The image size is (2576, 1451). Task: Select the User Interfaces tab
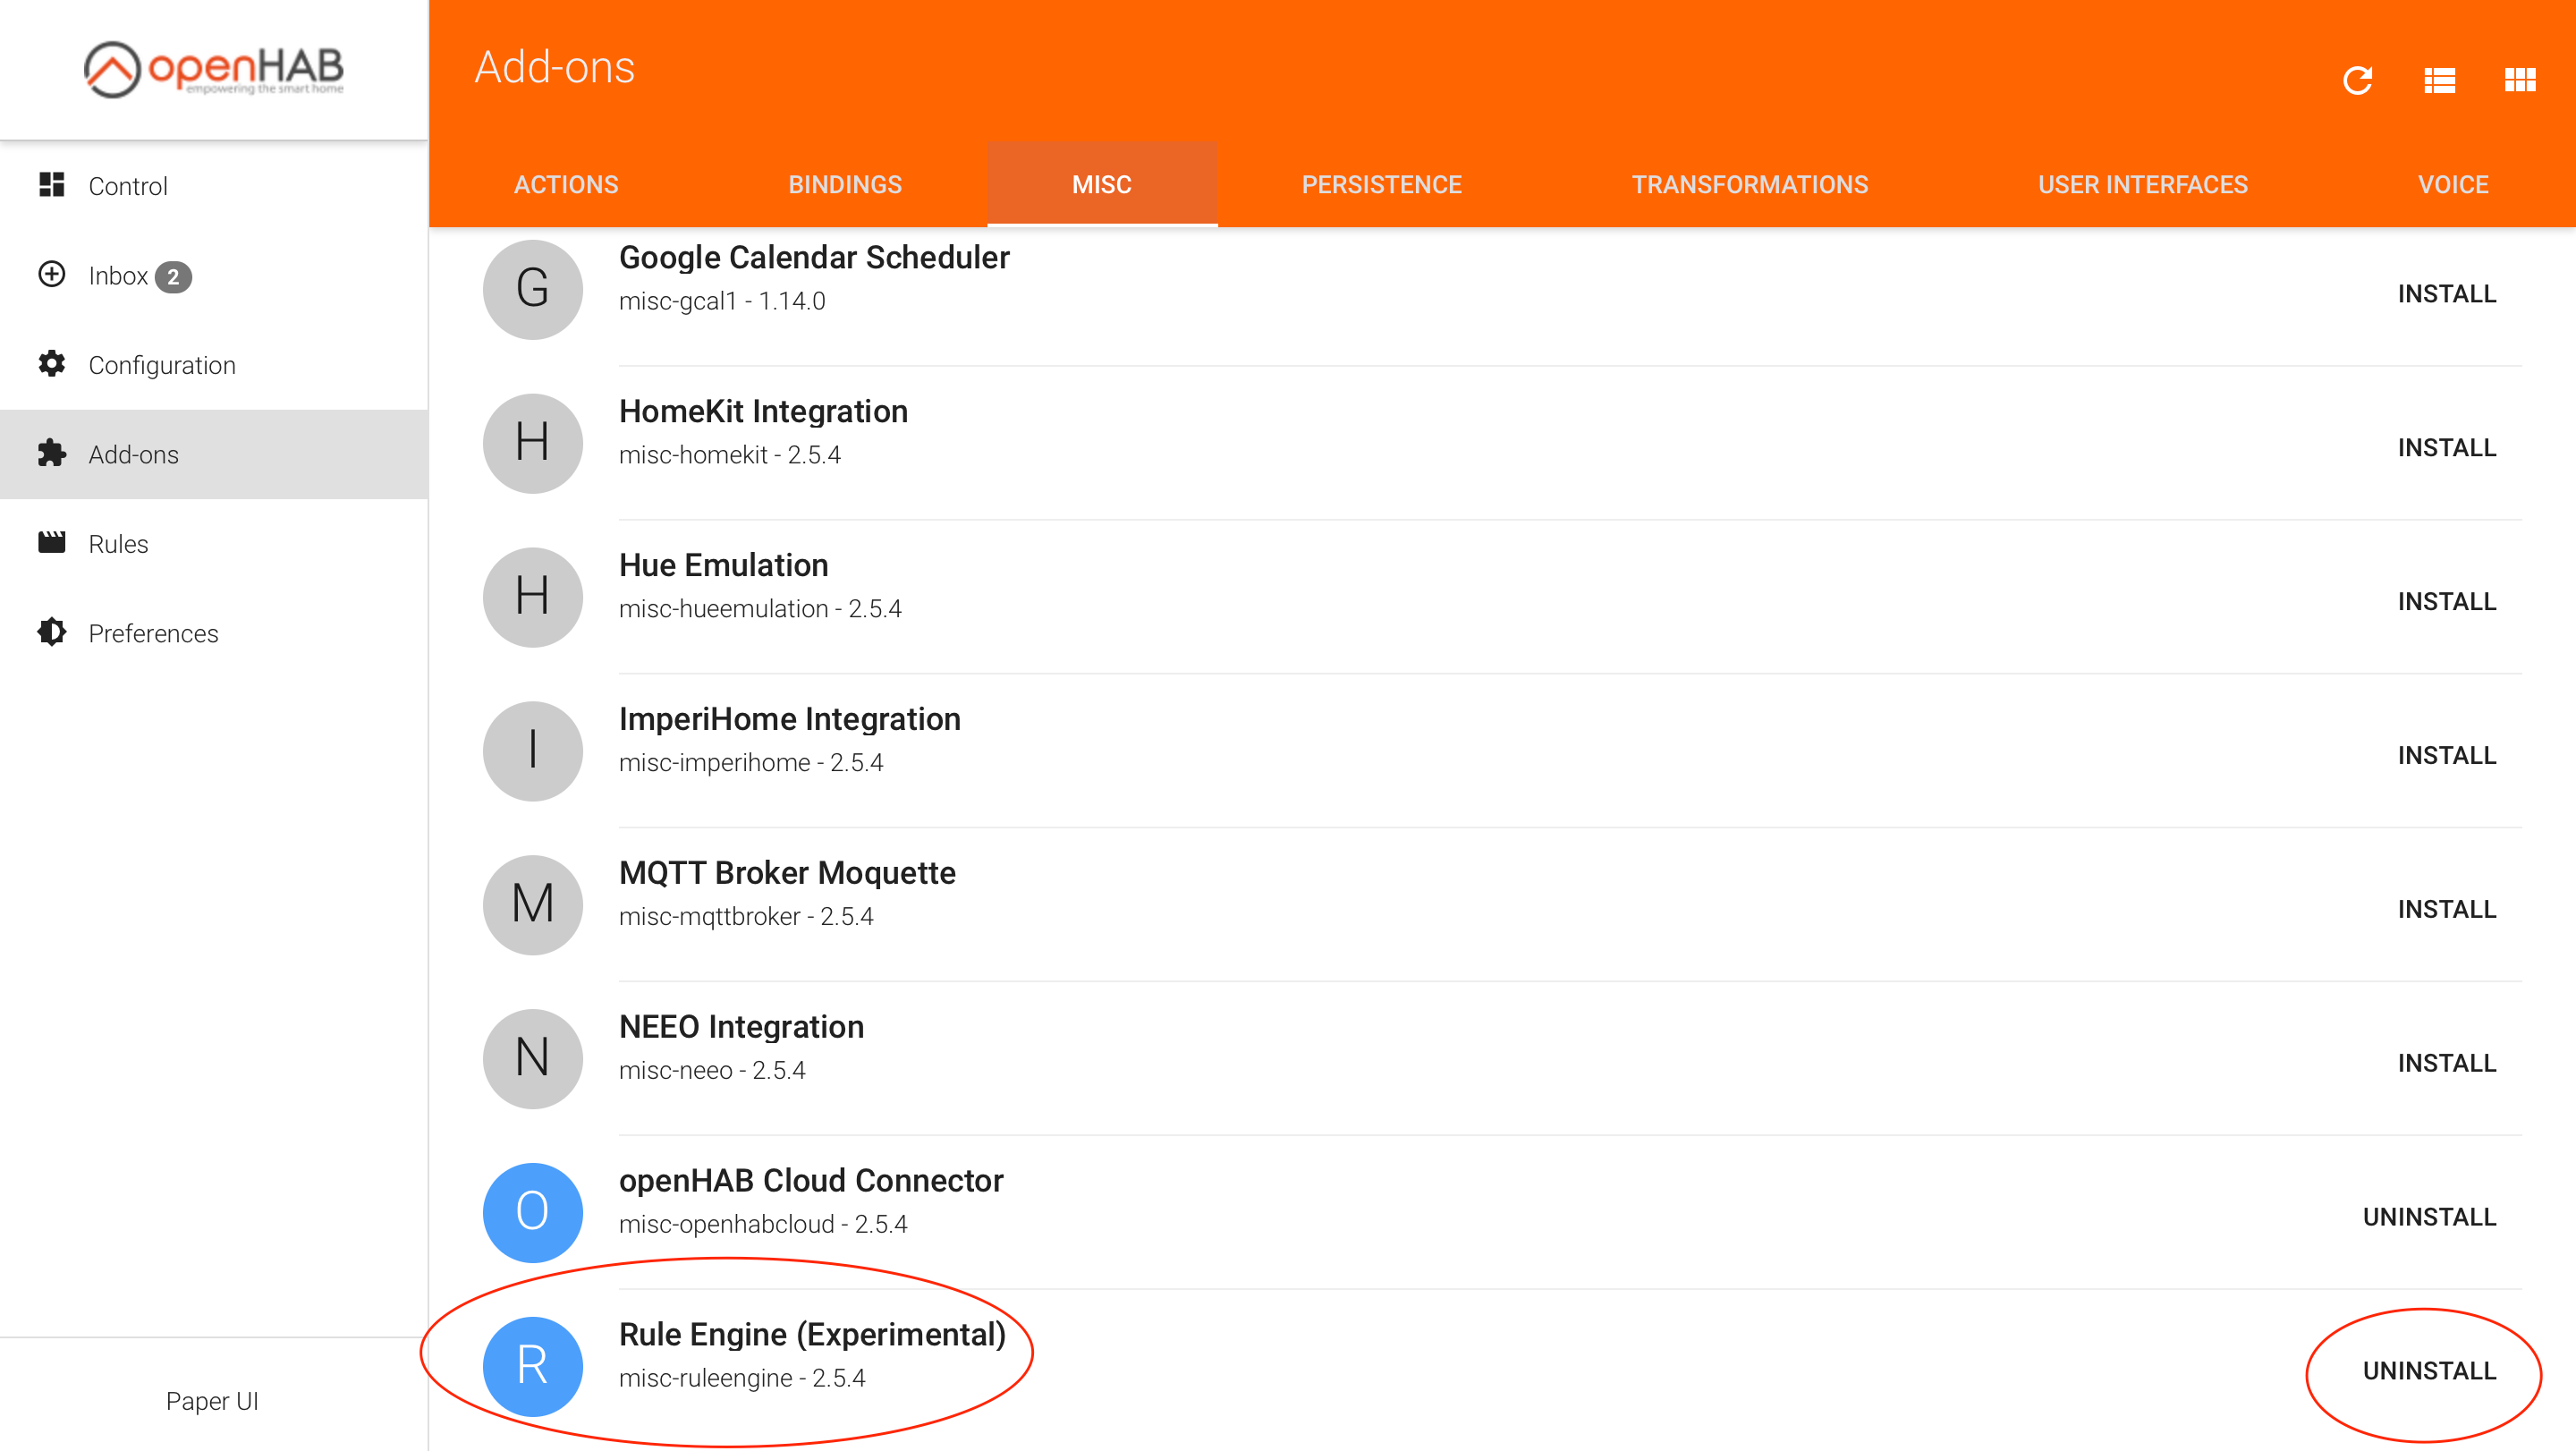tap(2142, 185)
